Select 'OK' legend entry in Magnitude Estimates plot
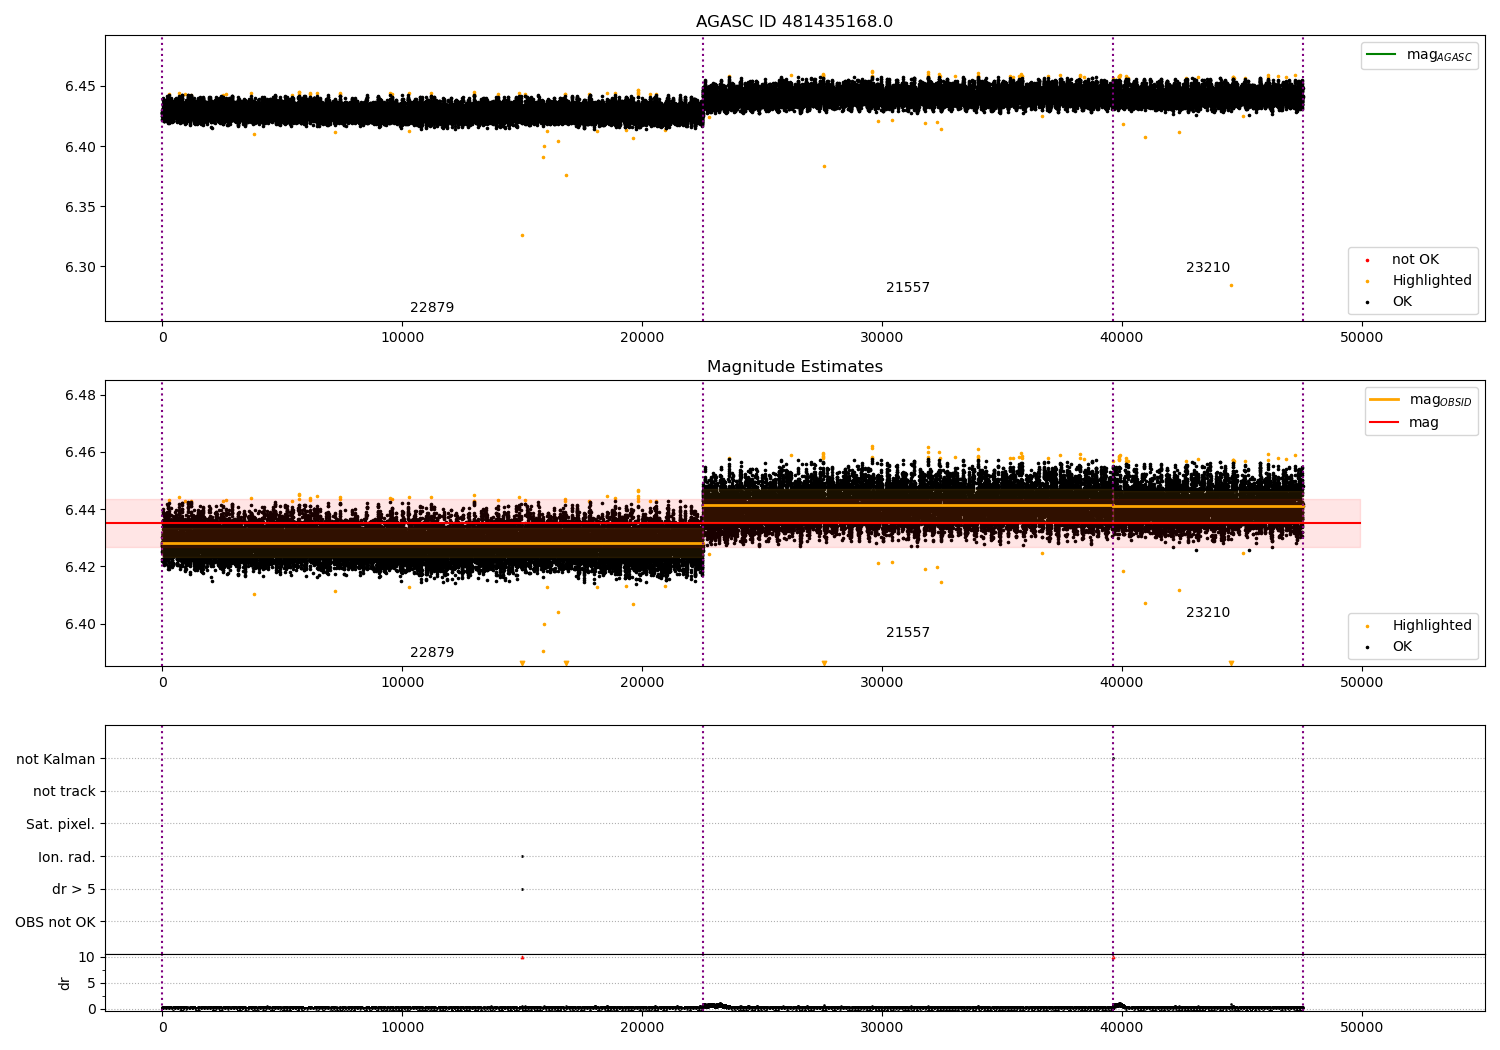This screenshot has width=1500, height=1050. pyautogui.click(x=1402, y=647)
